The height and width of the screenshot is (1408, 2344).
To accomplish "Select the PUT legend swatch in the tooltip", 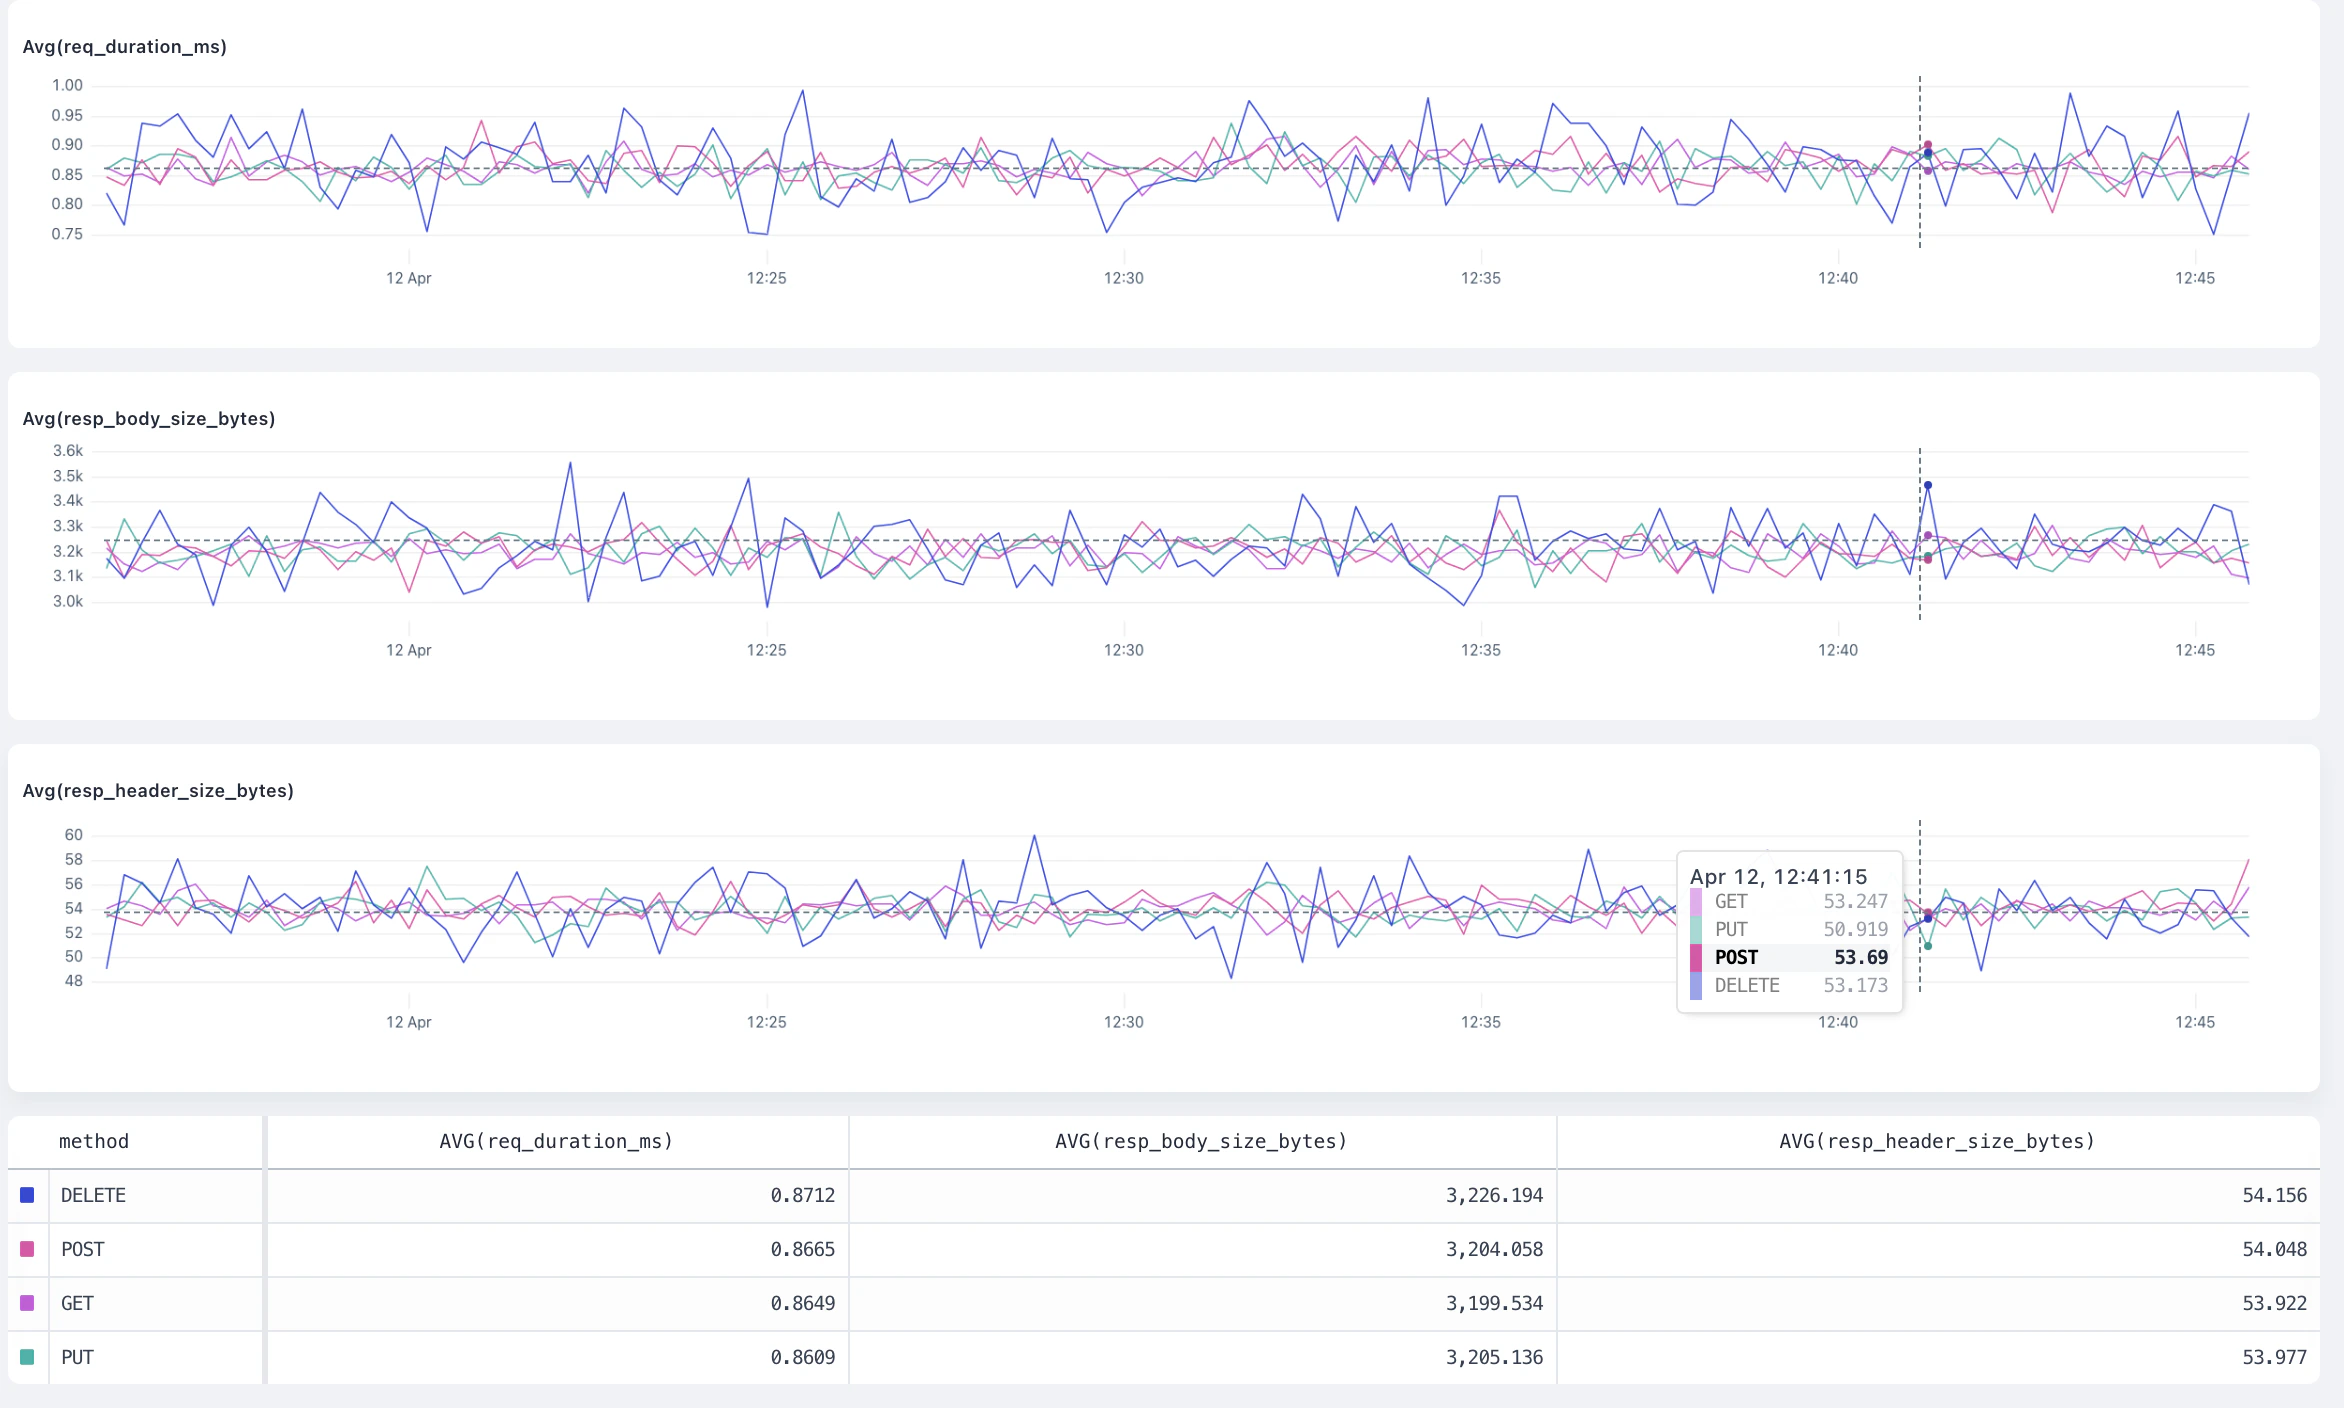I will (1697, 929).
